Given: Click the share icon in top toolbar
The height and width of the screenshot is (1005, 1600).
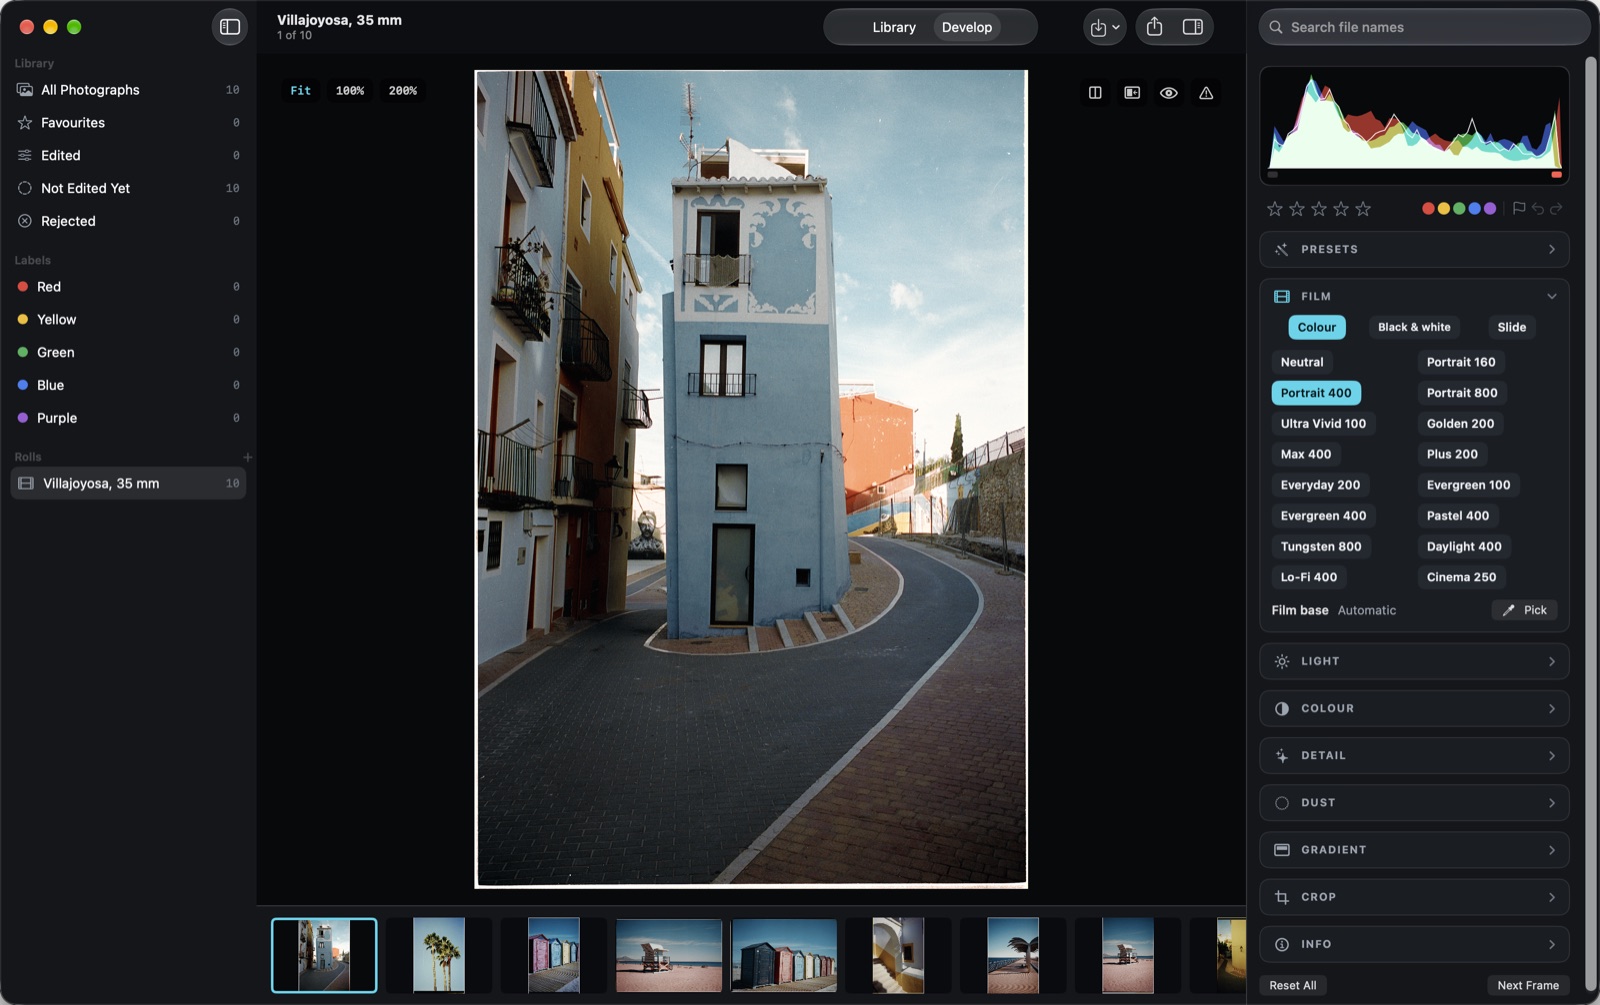Looking at the screenshot, I should (x=1154, y=27).
